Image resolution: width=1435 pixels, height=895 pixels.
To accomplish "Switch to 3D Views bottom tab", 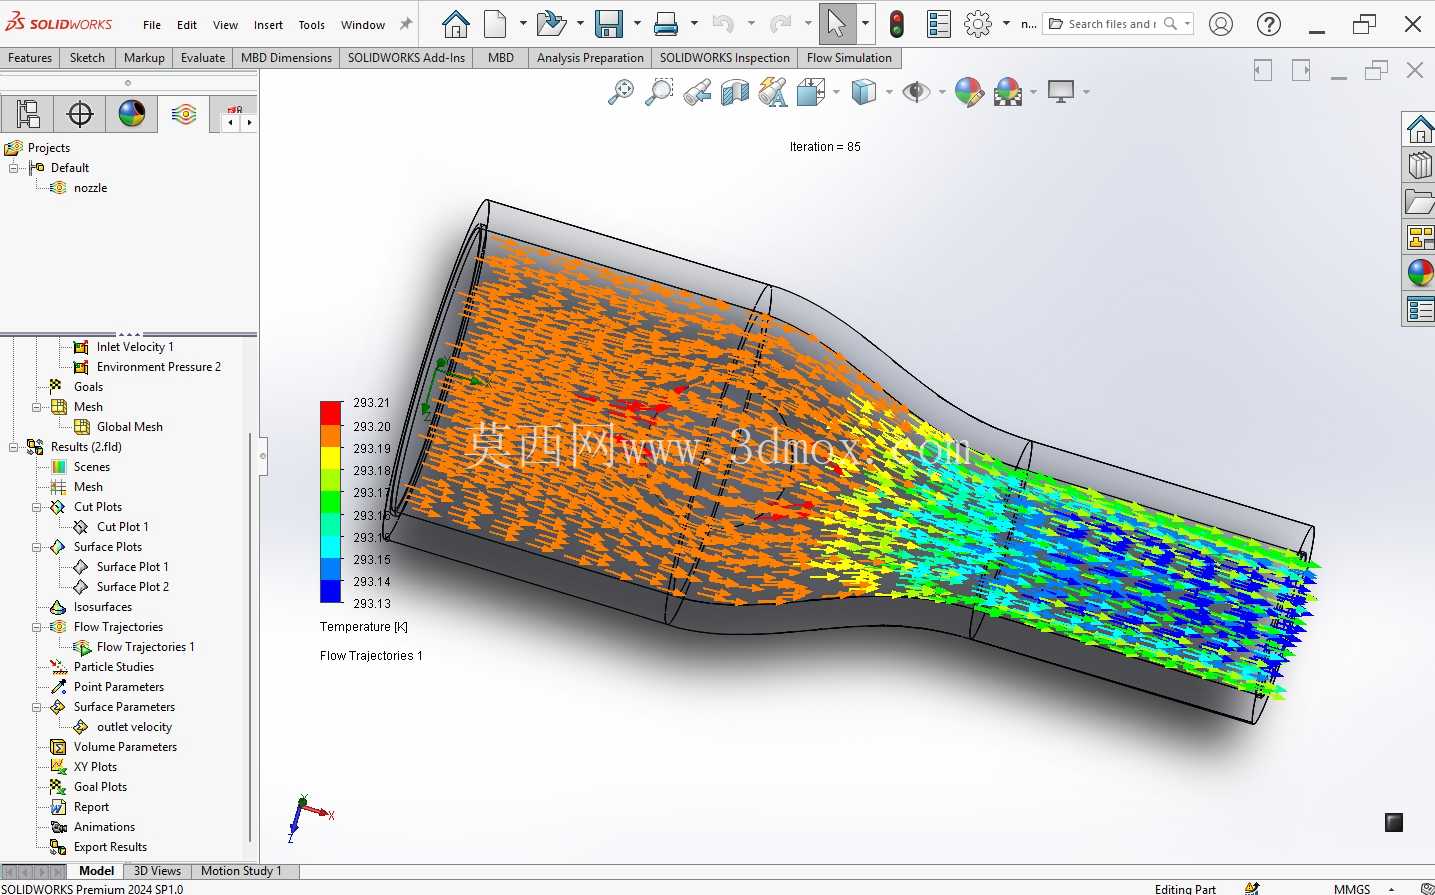I will (x=157, y=871).
